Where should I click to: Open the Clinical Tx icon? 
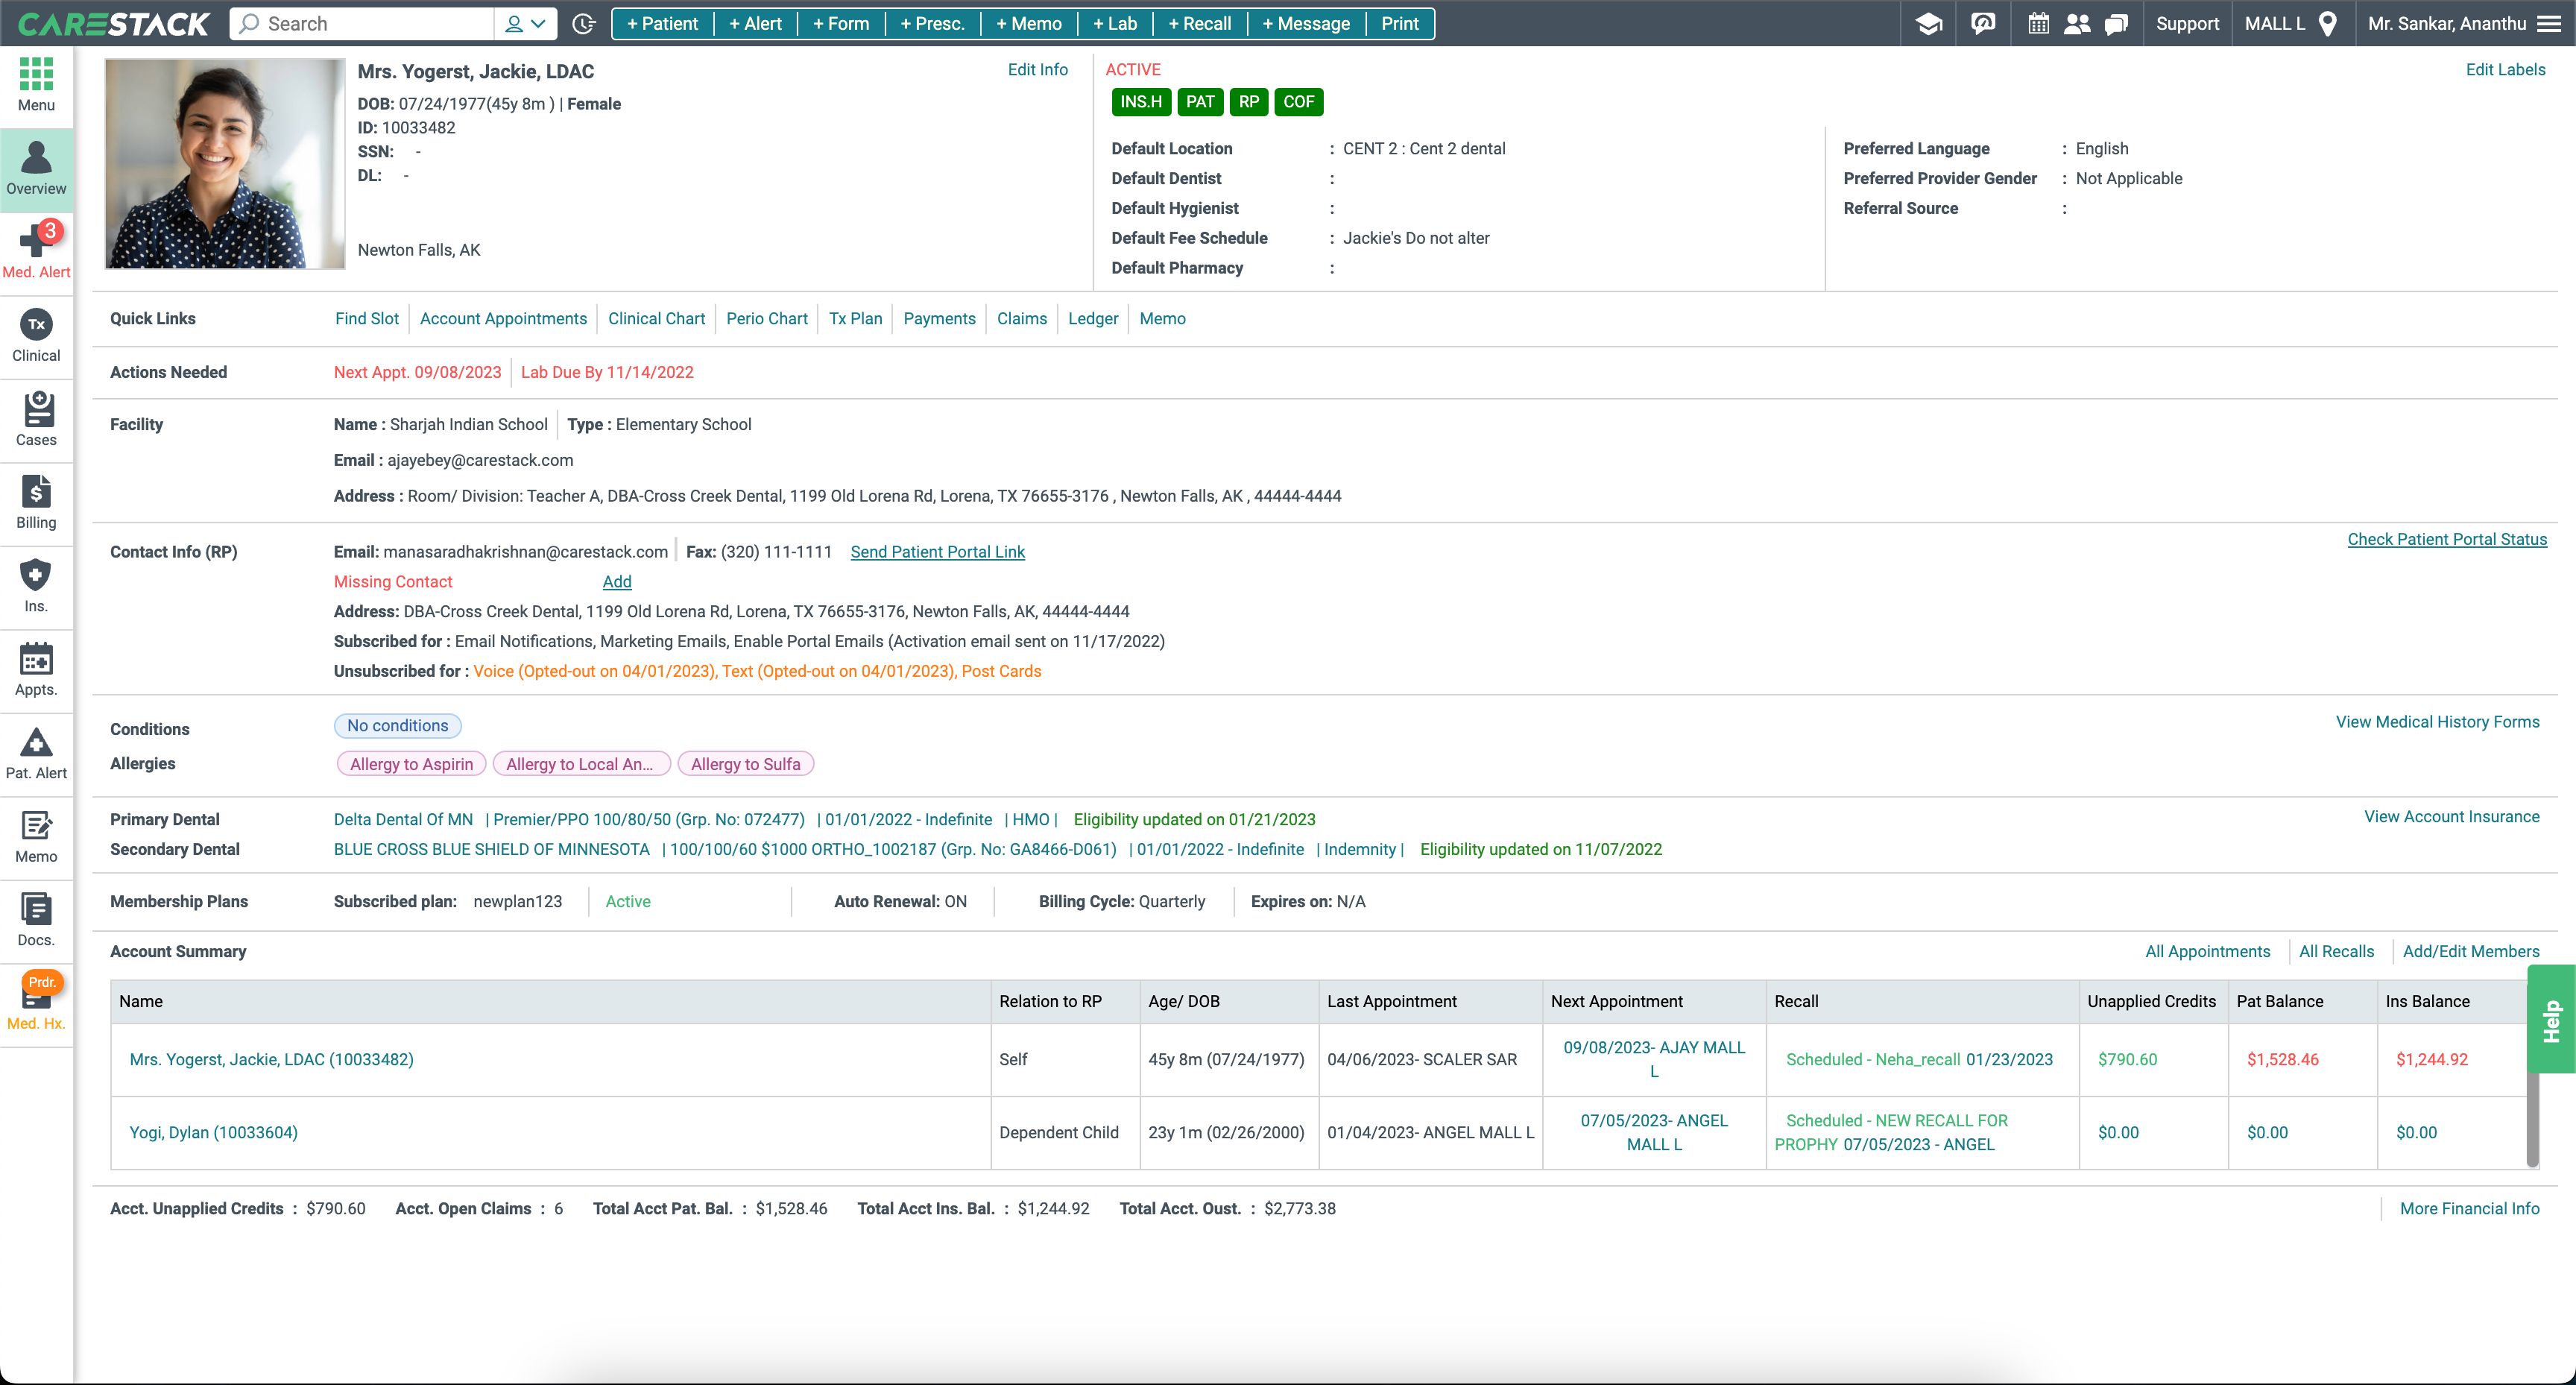point(36,336)
